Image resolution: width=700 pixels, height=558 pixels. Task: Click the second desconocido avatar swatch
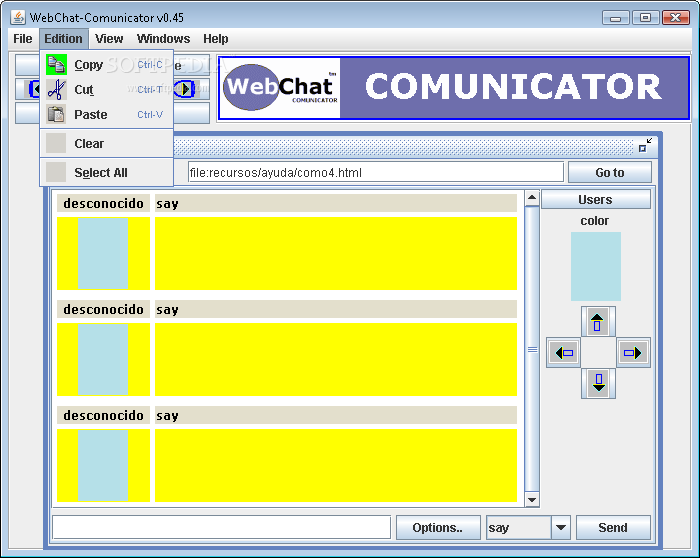tap(103, 359)
